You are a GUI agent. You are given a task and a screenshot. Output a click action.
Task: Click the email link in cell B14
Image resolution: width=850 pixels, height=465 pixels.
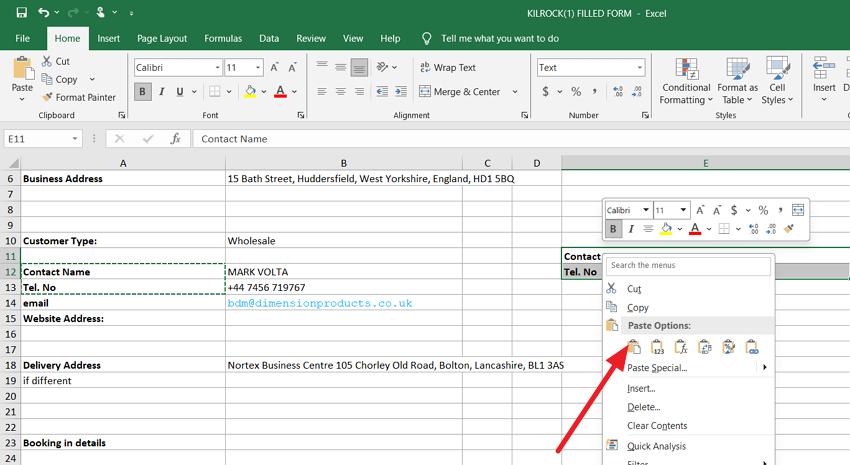tap(319, 303)
